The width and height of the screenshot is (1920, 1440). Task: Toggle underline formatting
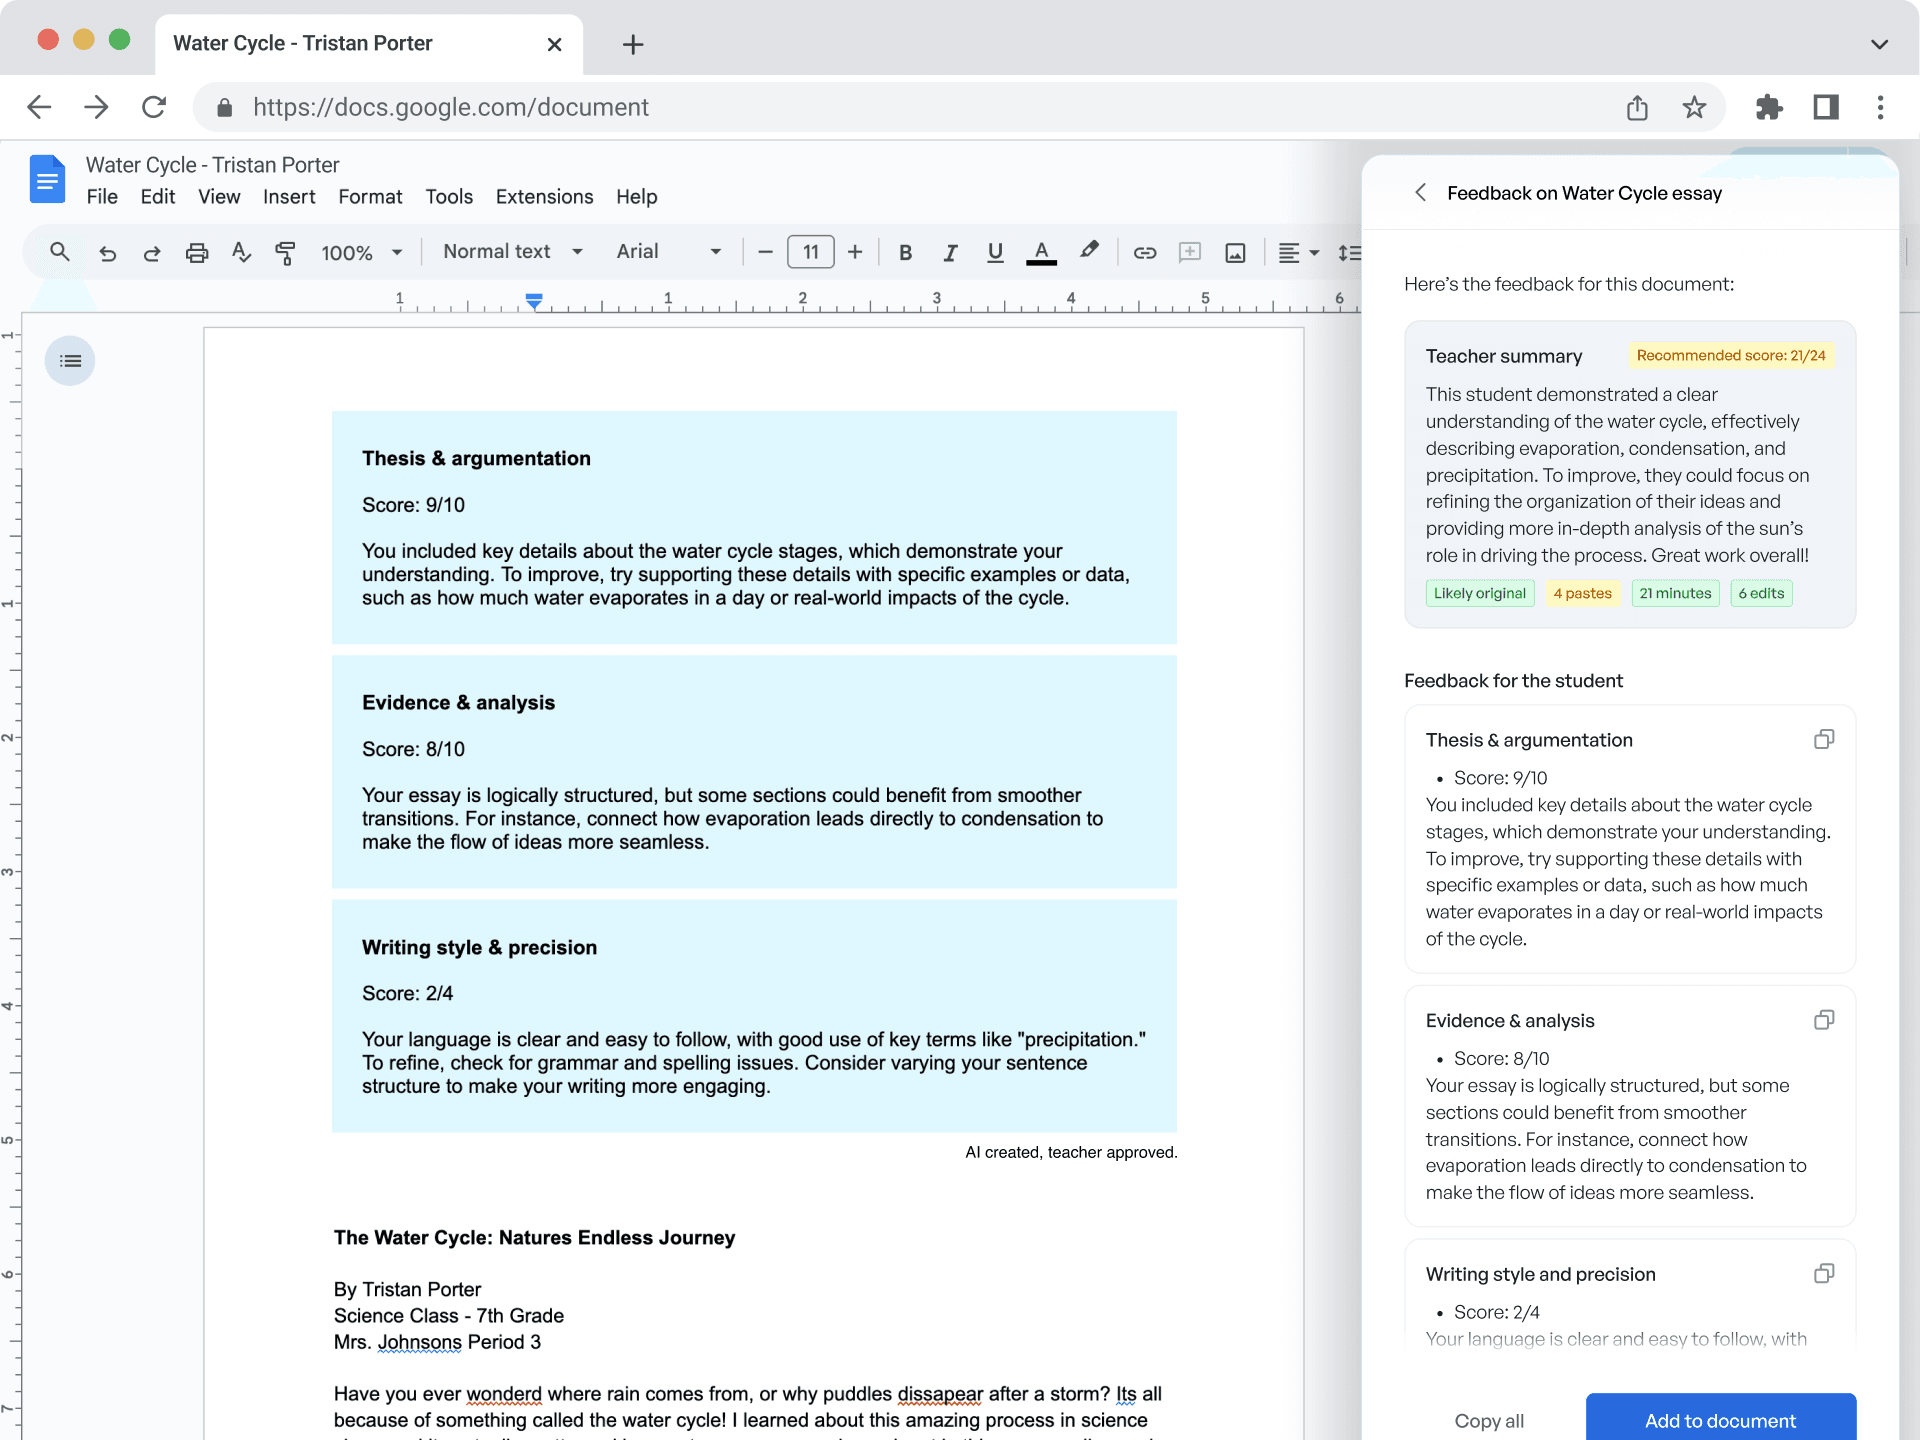[995, 253]
